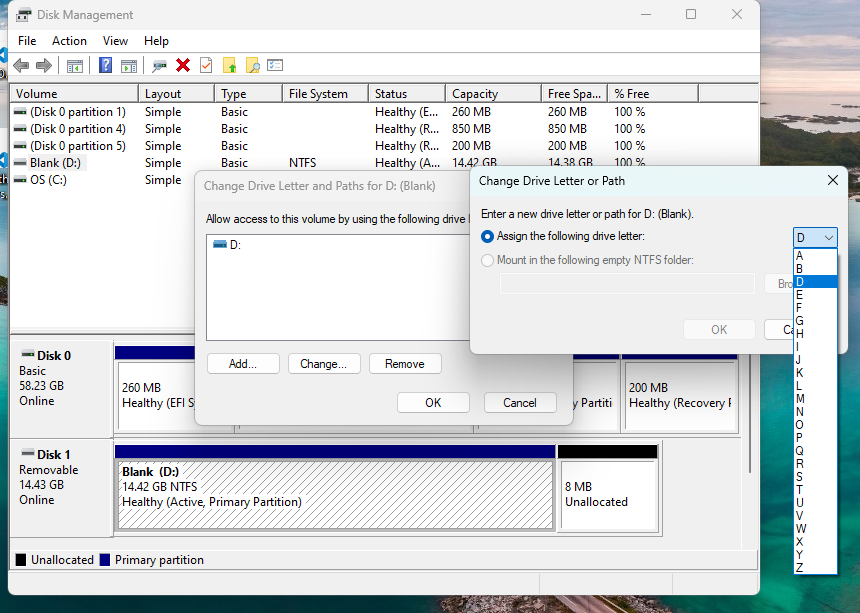860x613 pixels.
Task: Click the folder with green arrow icon
Action: pos(230,65)
